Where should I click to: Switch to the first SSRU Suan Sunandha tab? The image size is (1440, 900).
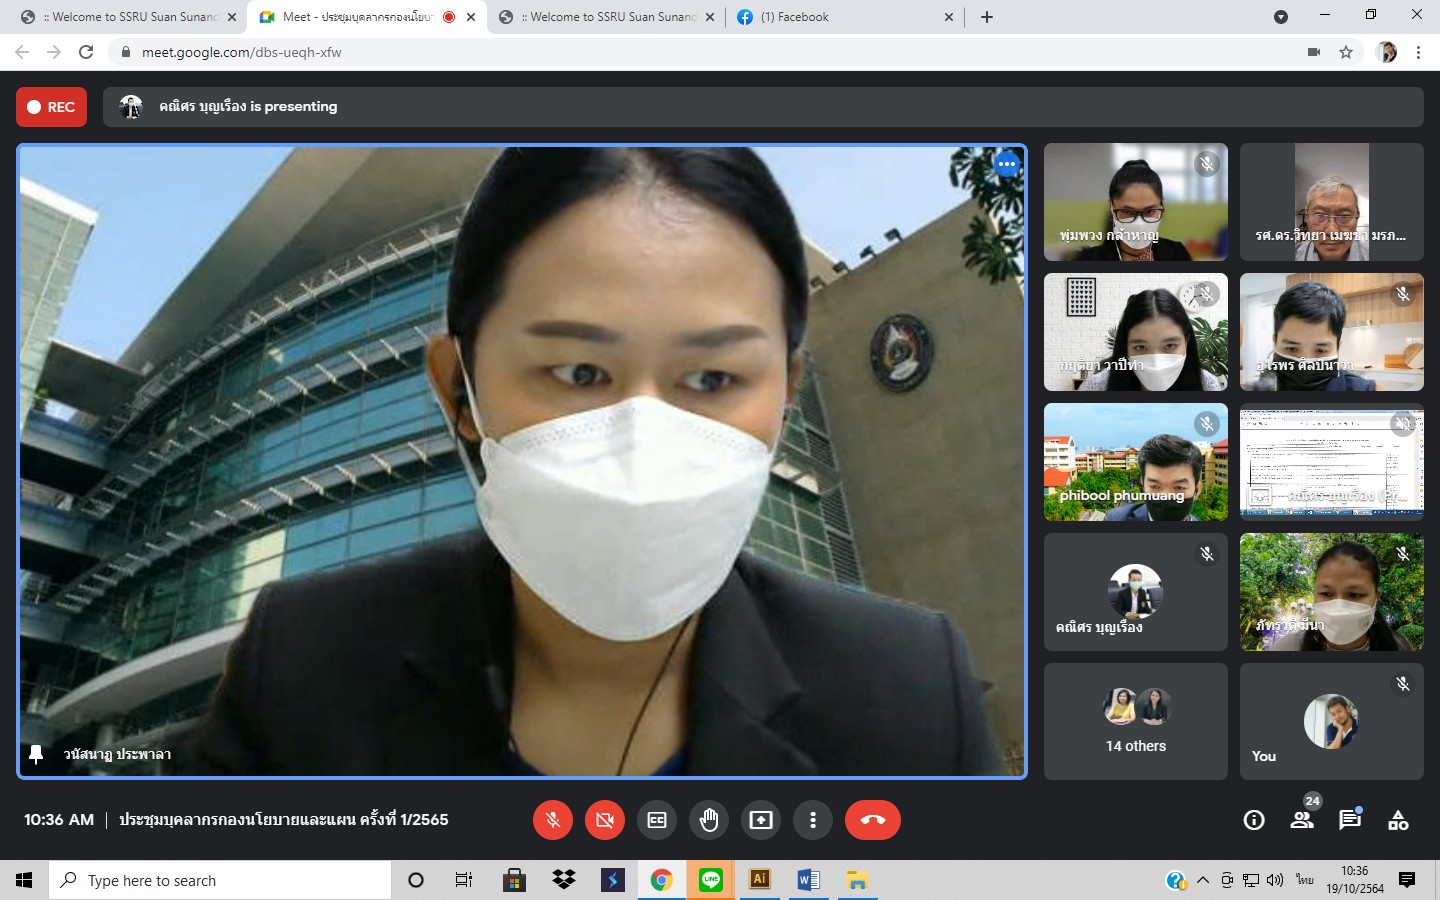(x=125, y=17)
